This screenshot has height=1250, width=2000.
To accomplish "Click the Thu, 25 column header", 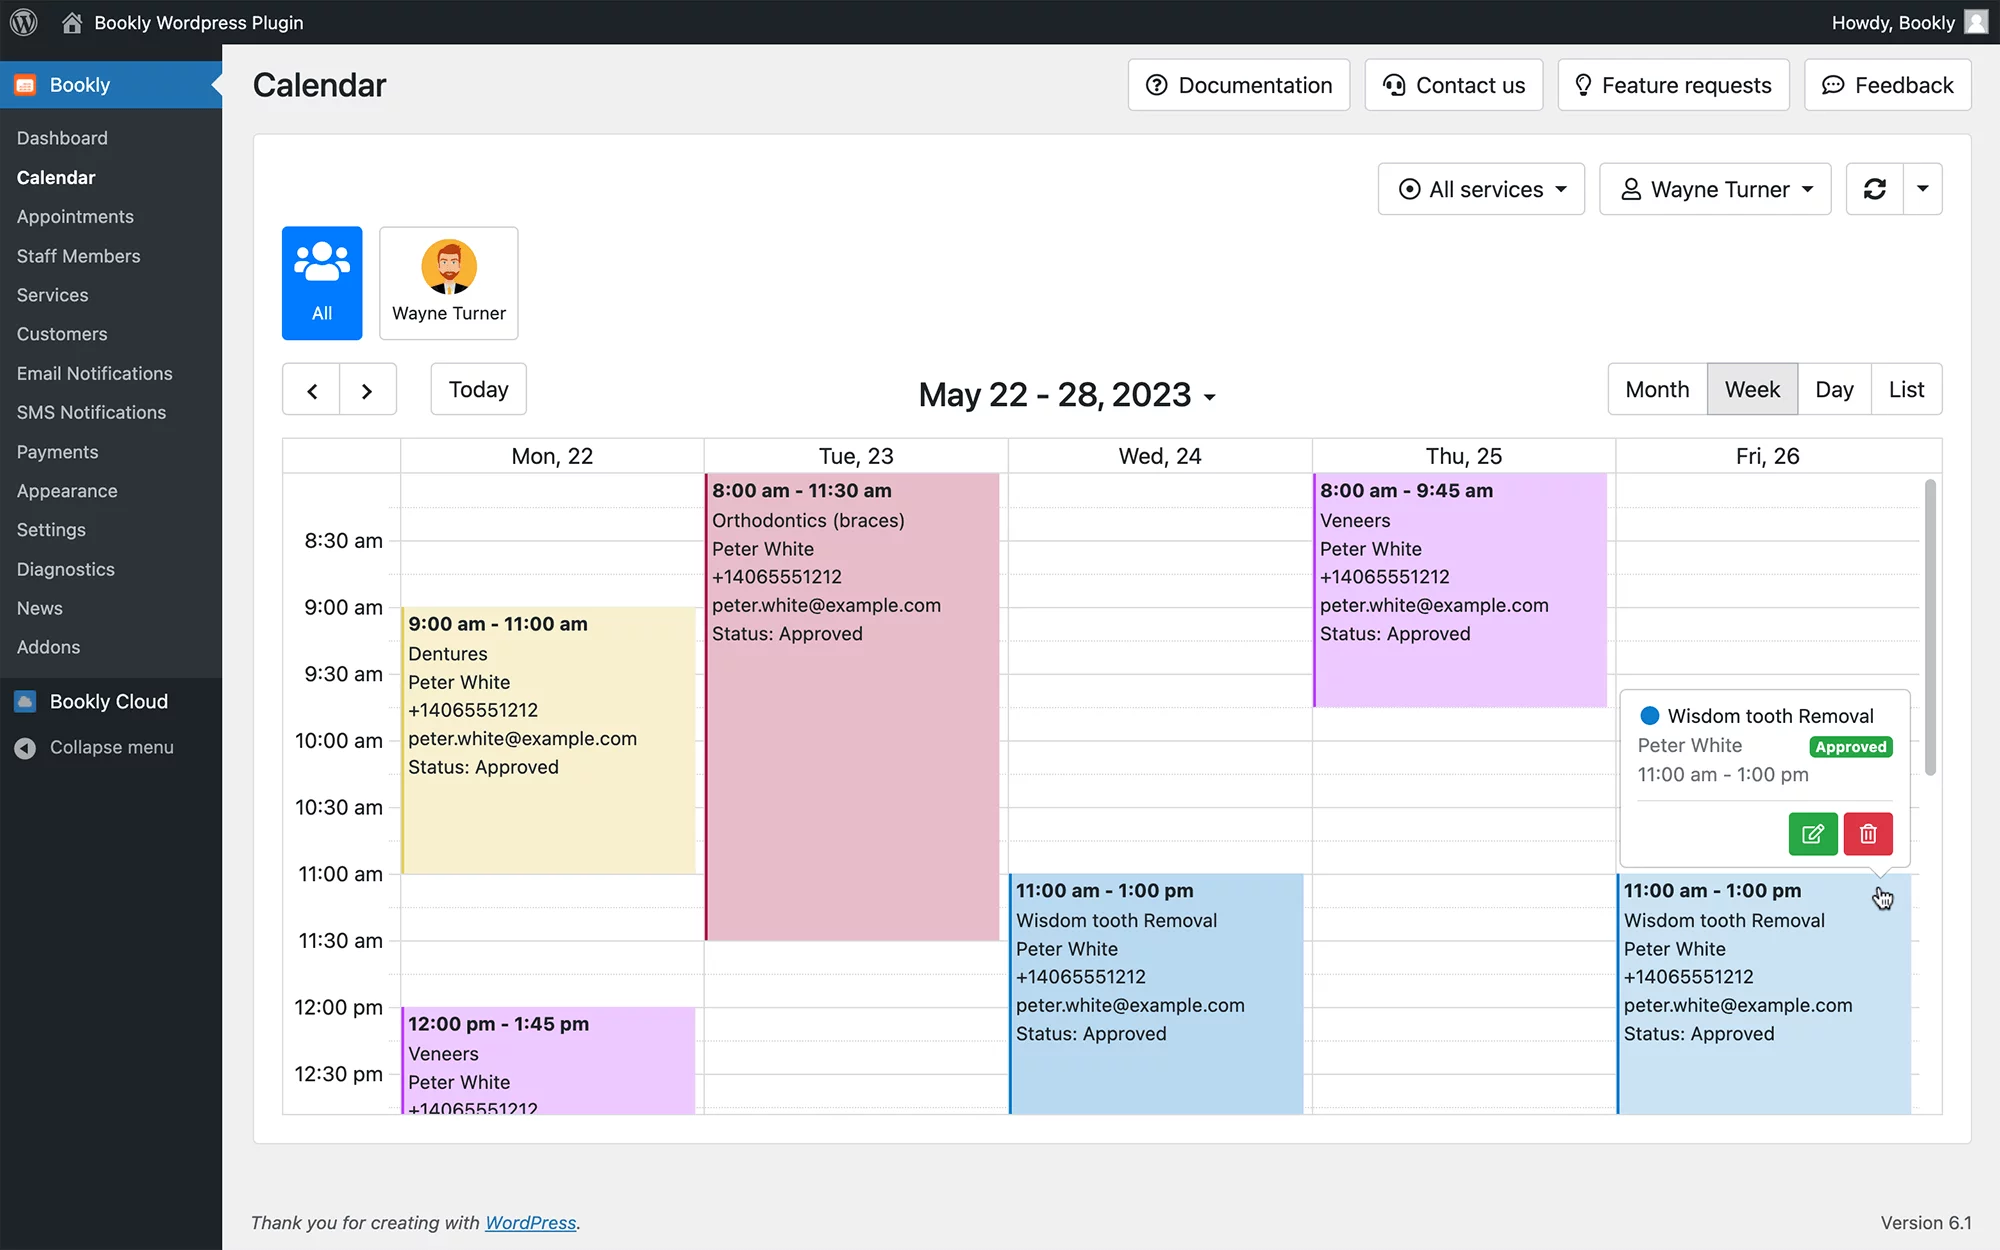I will 1464,456.
